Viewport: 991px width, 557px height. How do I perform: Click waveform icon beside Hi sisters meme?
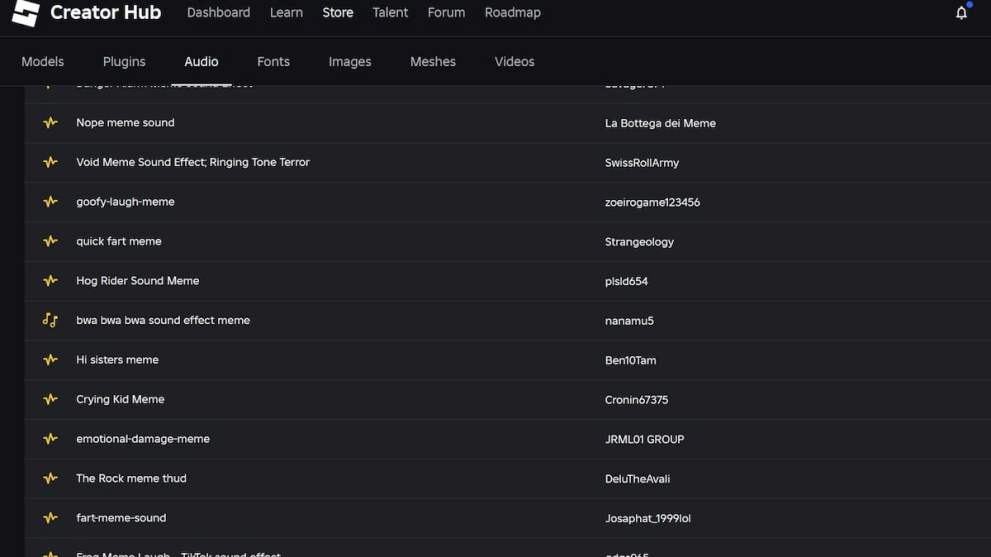50,360
